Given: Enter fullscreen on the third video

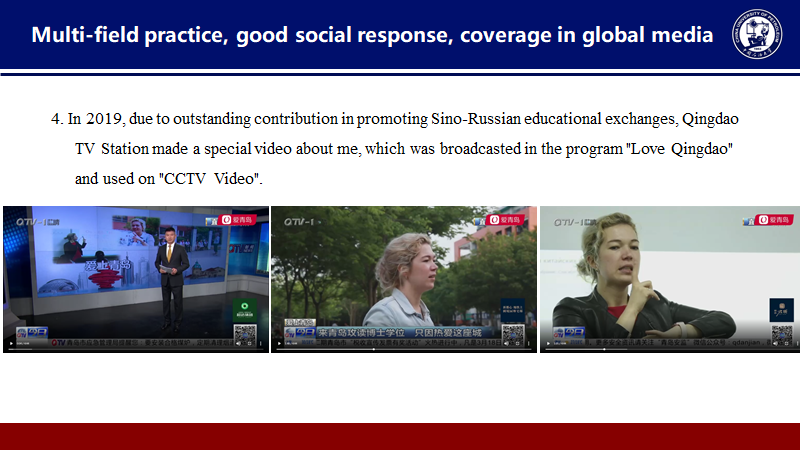Looking at the screenshot, I should coord(781,345).
